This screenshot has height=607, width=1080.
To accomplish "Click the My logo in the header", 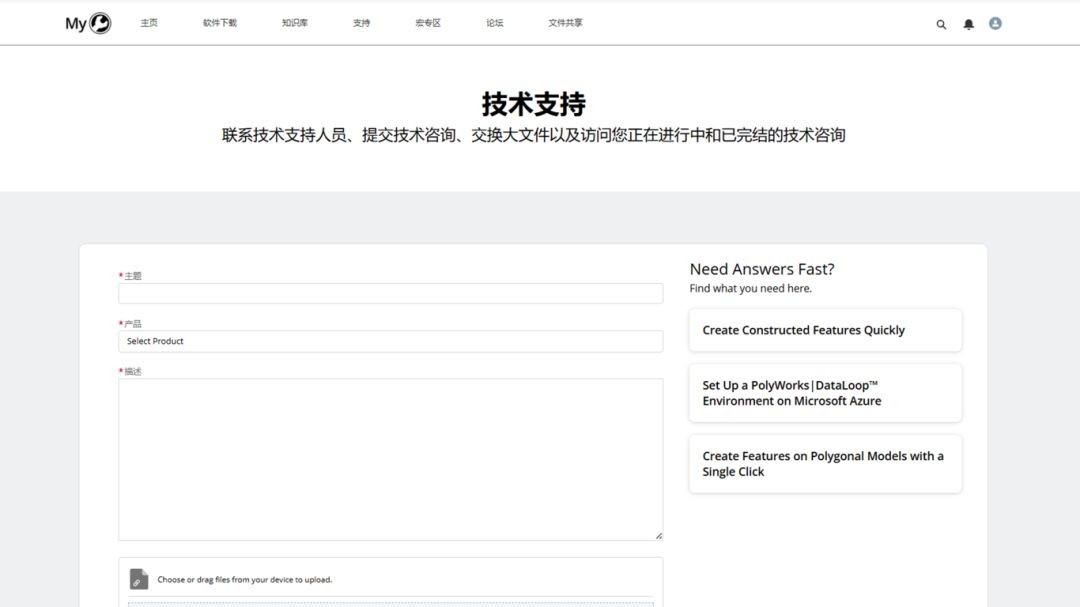I will point(88,23).
